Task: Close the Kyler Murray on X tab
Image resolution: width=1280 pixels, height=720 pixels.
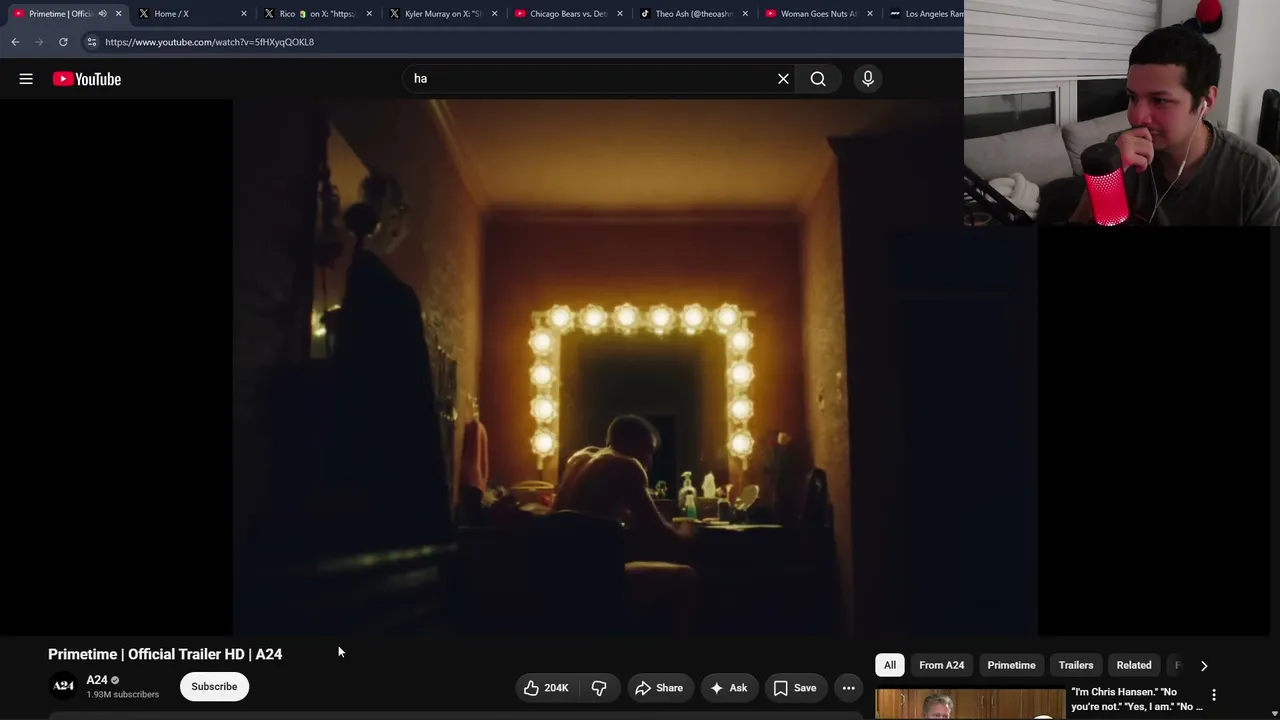Action: click(494, 14)
